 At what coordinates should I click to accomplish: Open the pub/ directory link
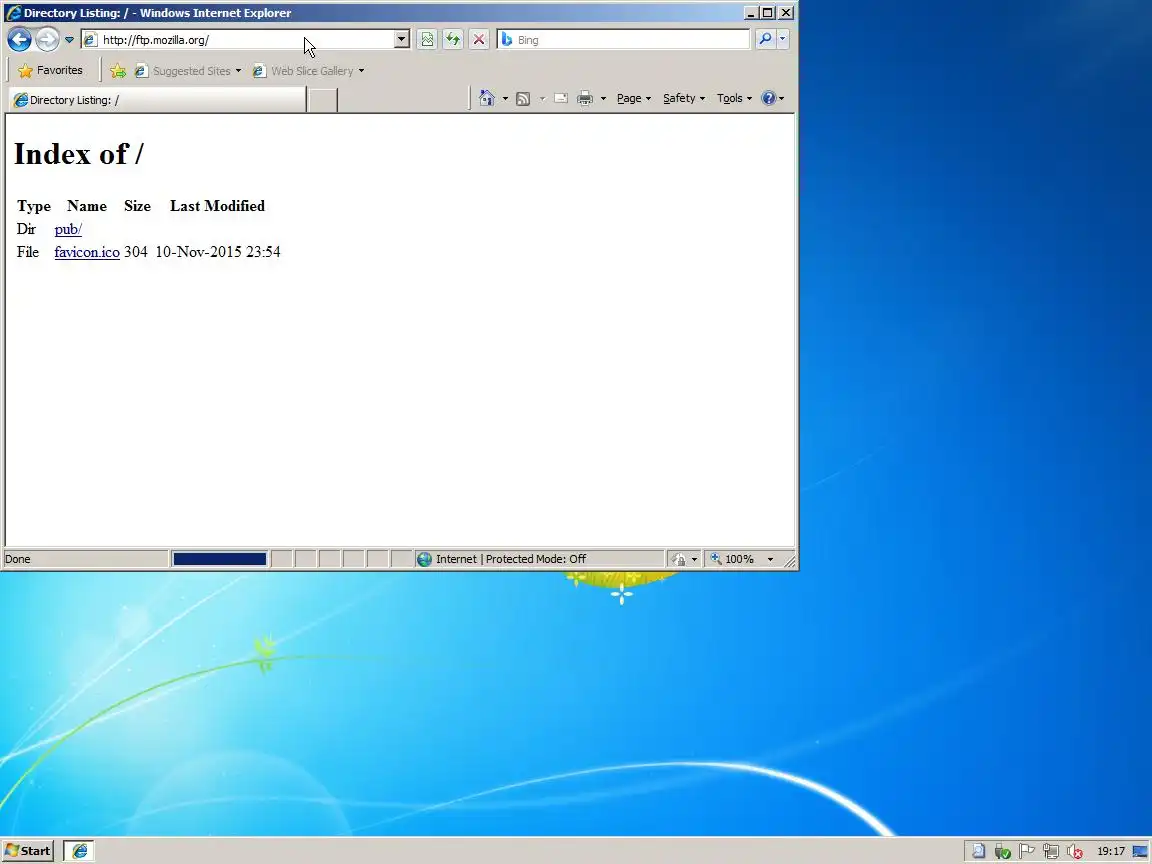pos(68,229)
